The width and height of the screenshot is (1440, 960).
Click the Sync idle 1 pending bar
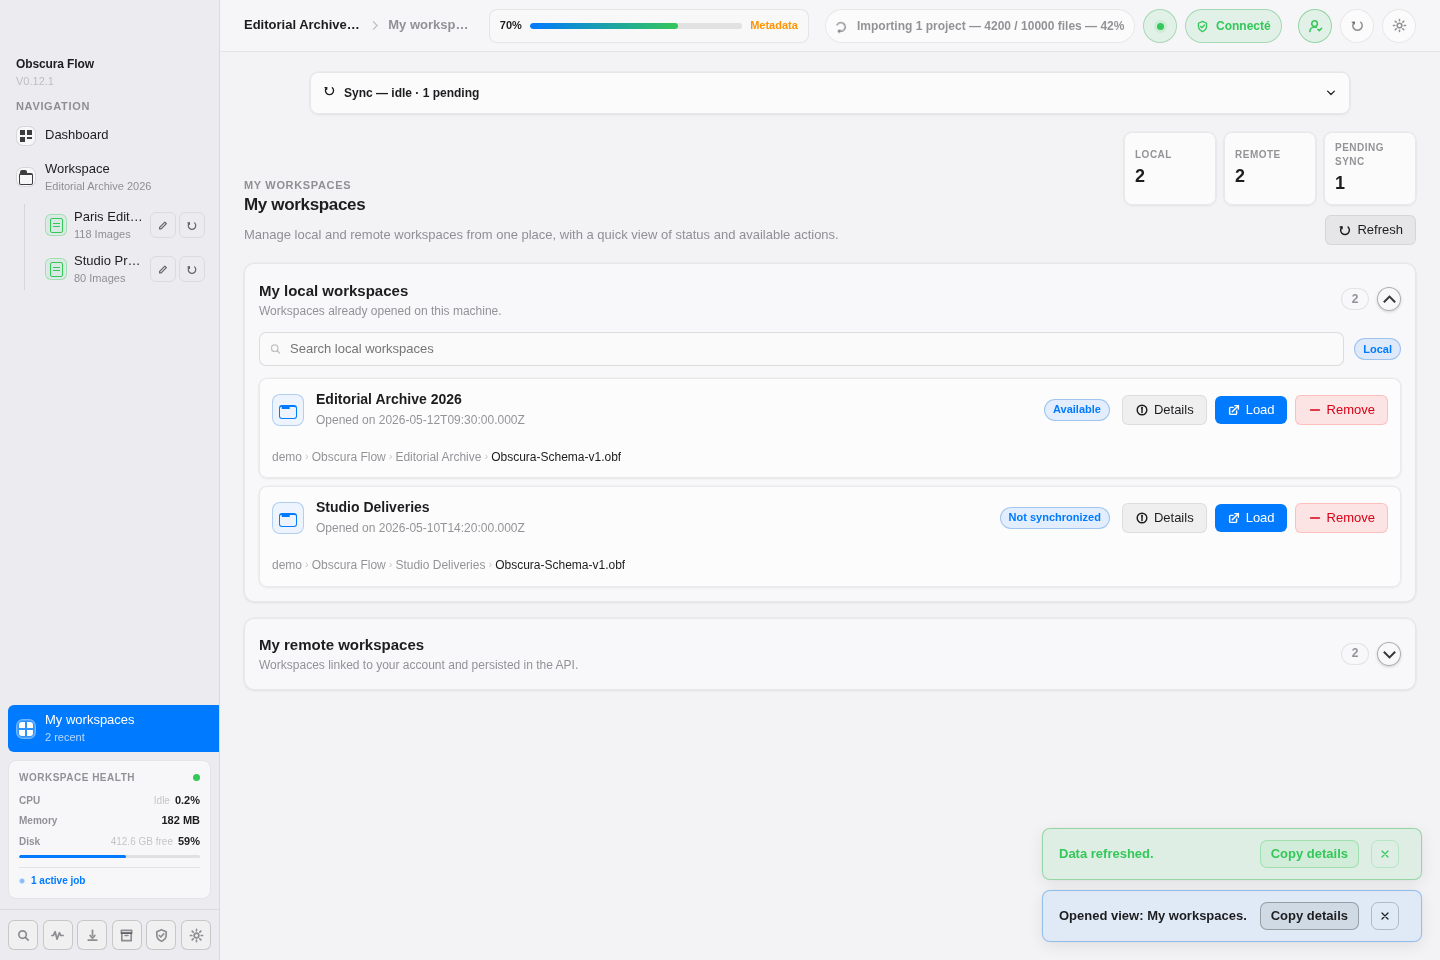pos(830,93)
